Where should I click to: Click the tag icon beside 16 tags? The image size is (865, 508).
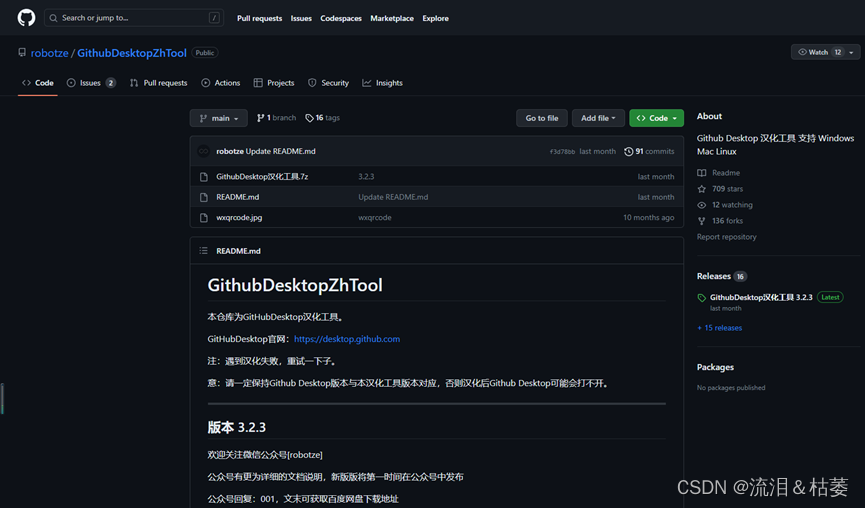click(x=309, y=118)
